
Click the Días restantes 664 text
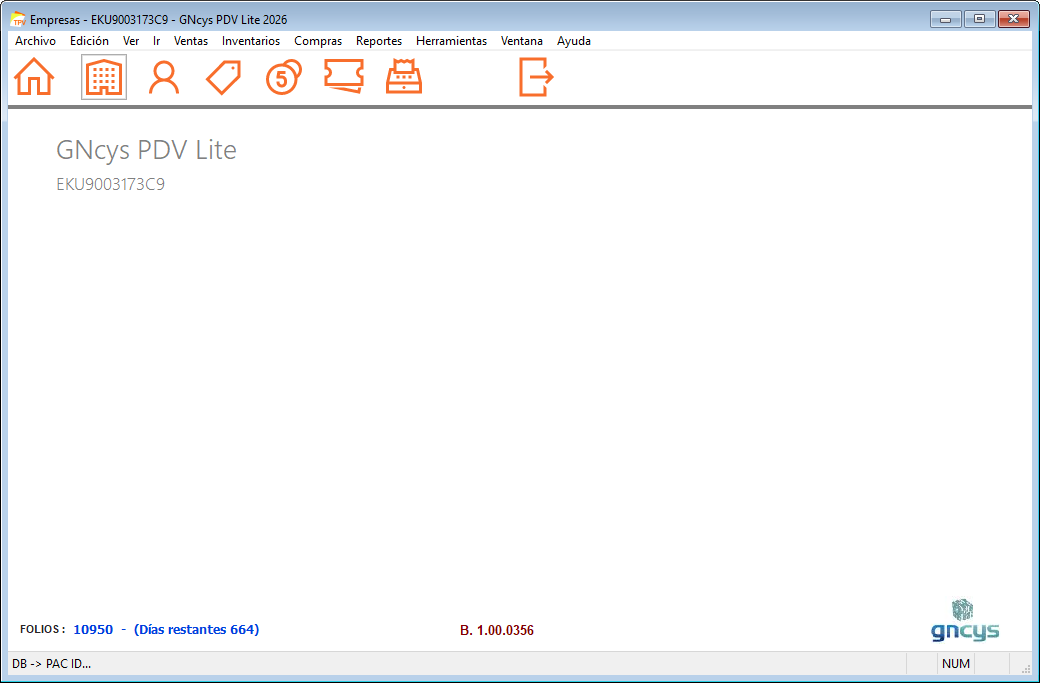(196, 629)
